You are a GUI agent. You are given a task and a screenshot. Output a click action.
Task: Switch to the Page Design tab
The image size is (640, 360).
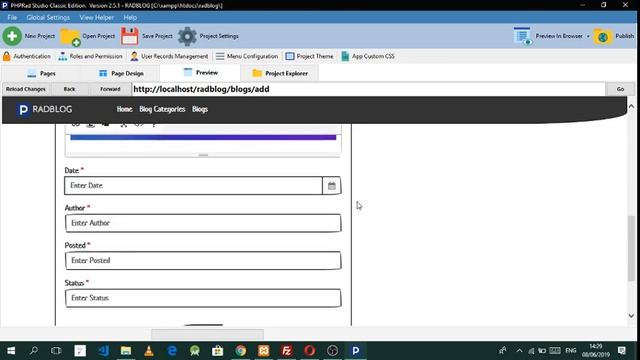click(121, 73)
